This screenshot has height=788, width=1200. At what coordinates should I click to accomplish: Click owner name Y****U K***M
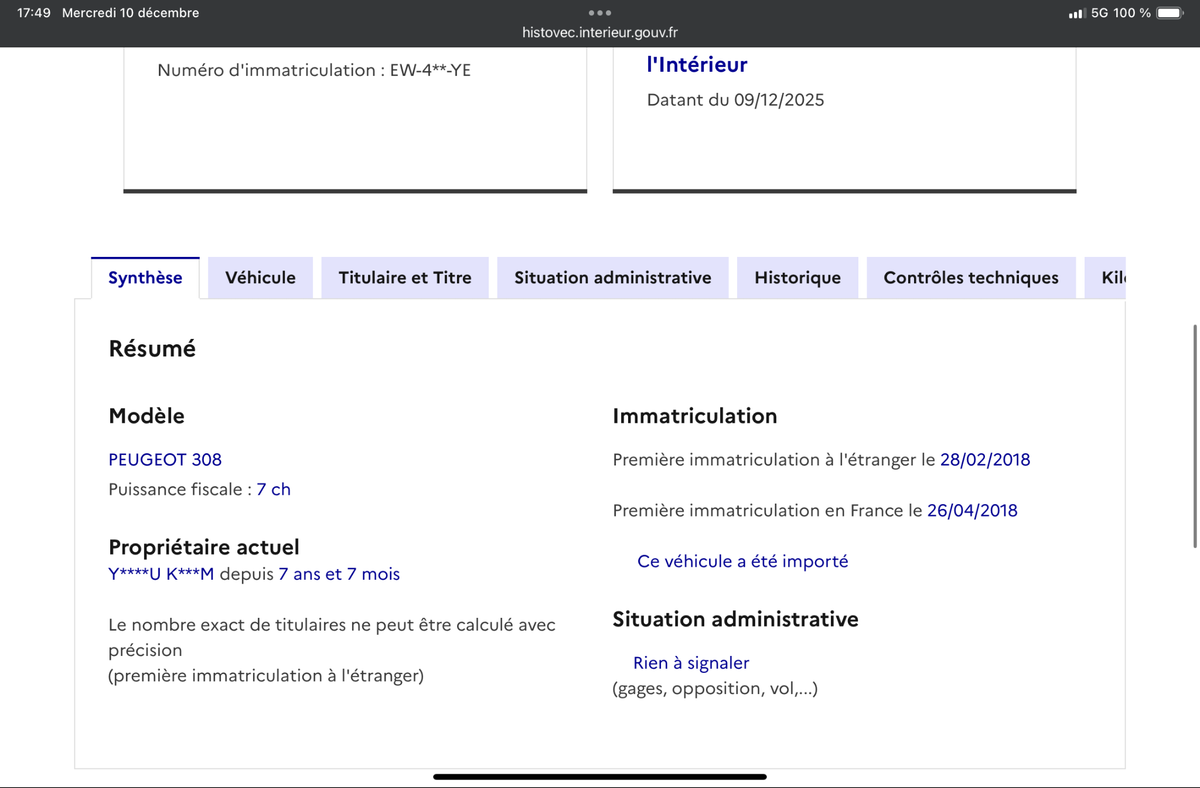coord(161,574)
